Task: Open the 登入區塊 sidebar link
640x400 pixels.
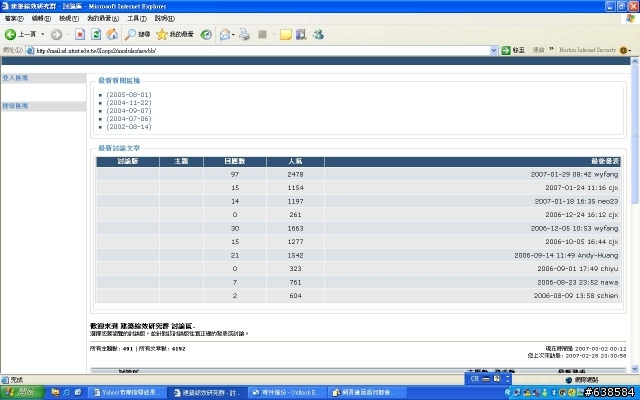Action: [15, 78]
